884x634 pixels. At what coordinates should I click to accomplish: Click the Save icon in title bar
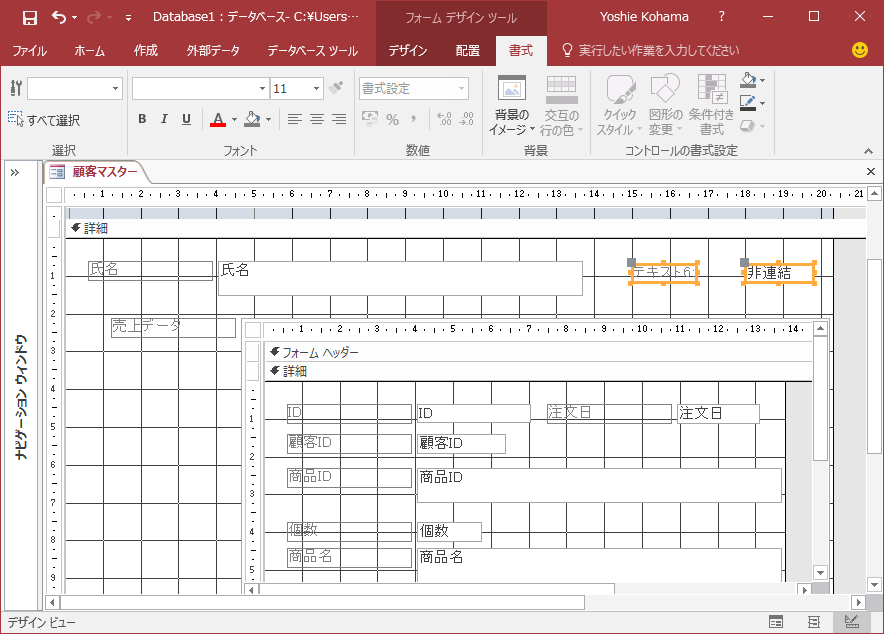coord(29,18)
